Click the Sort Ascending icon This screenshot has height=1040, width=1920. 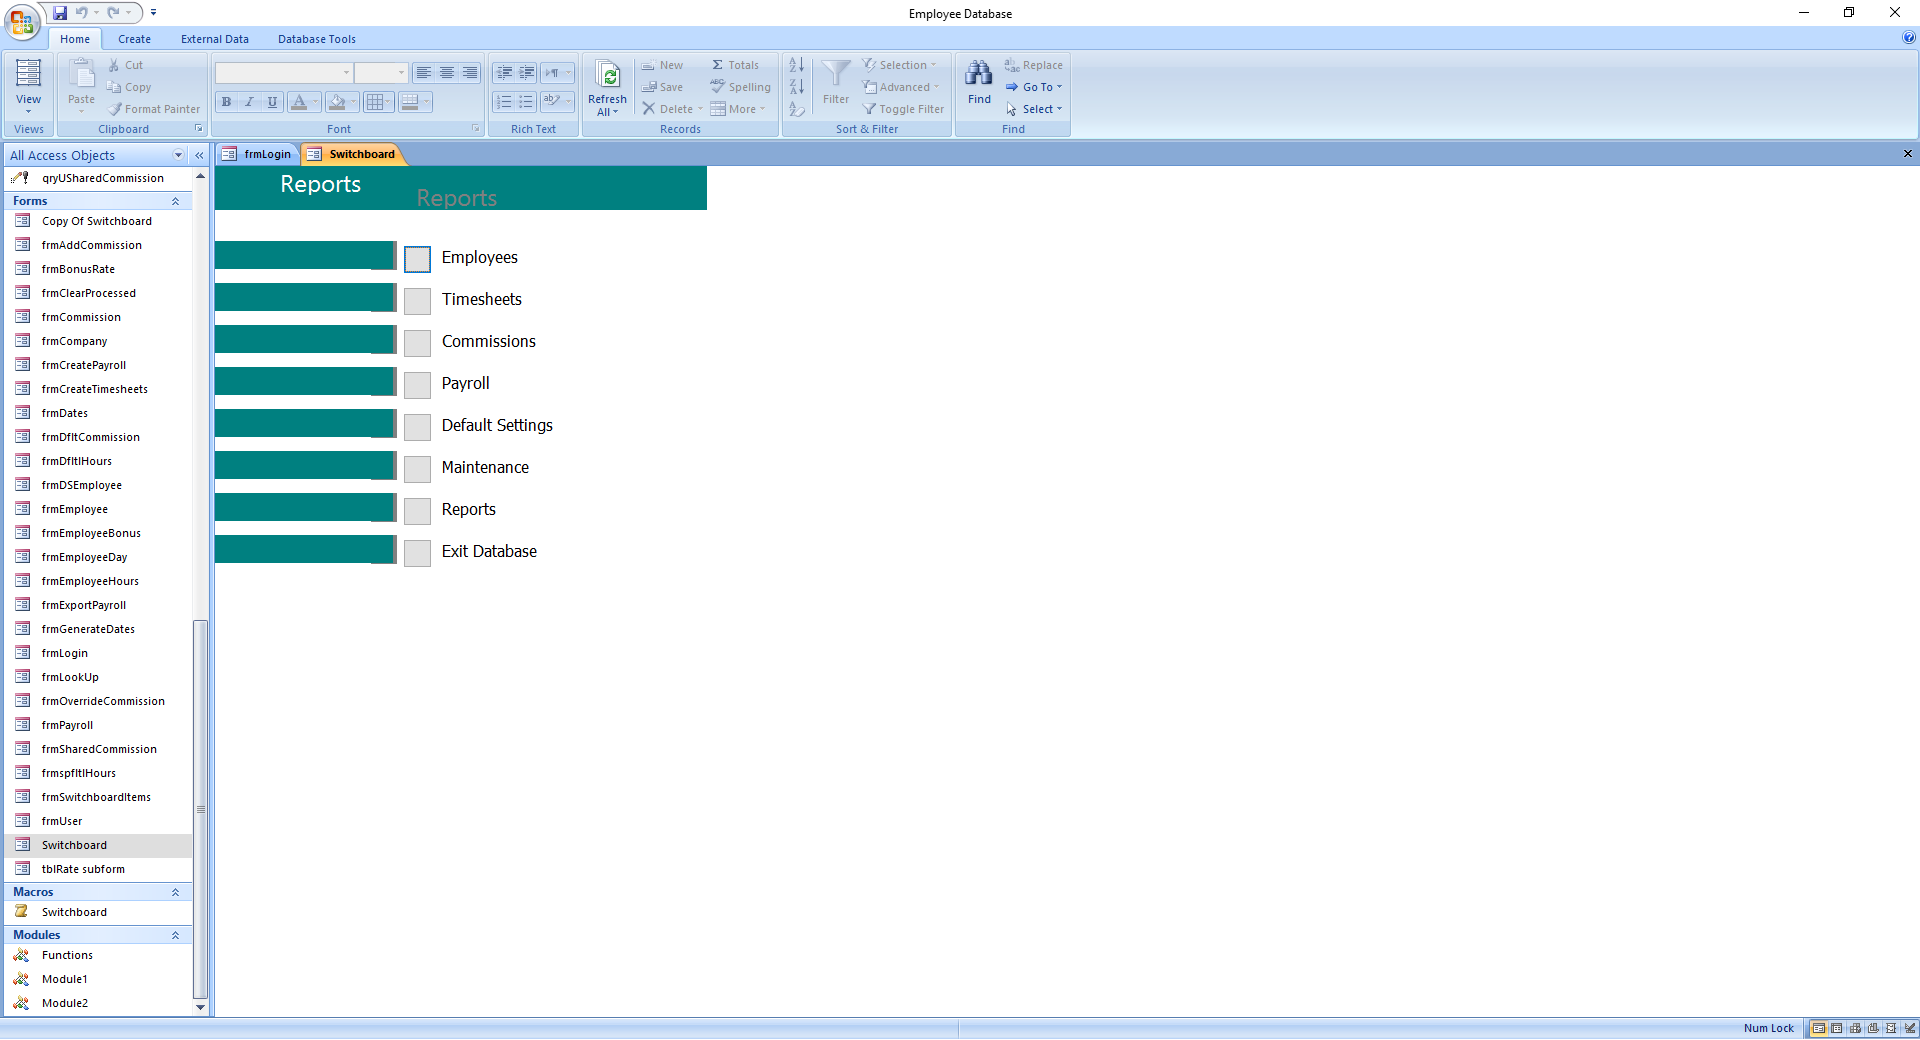pos(797,65)
